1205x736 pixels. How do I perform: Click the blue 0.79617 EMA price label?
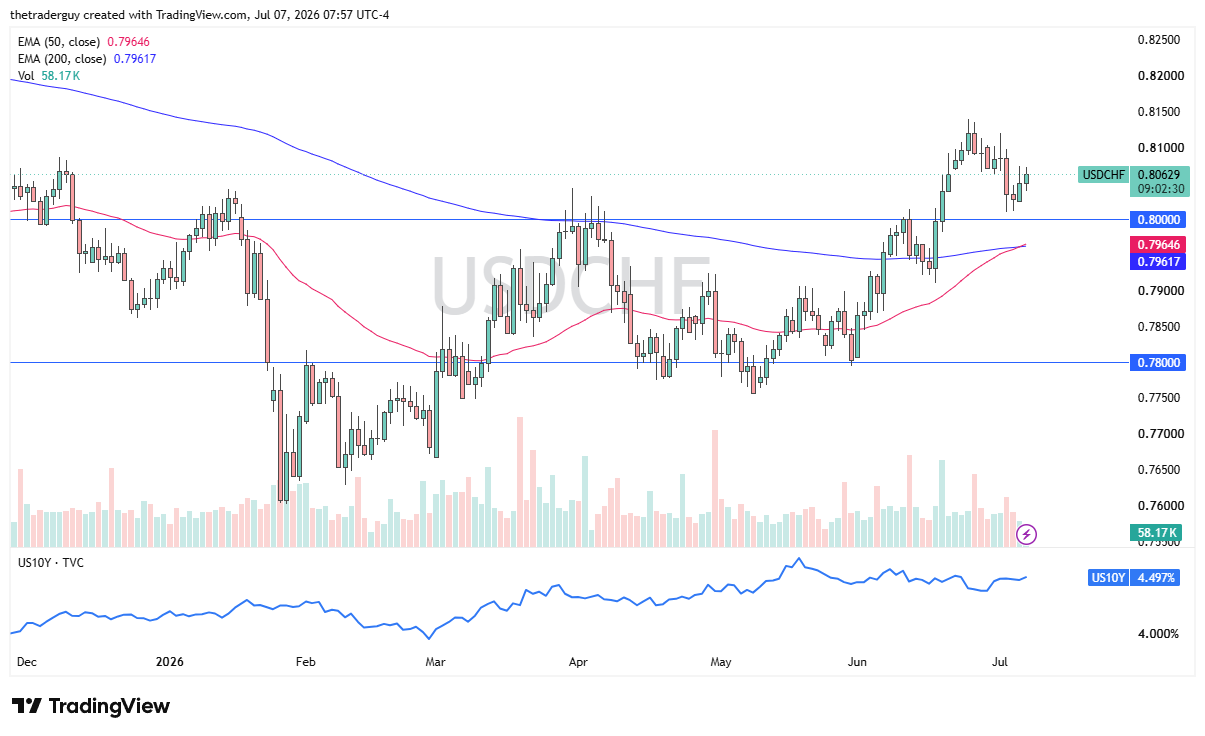[1158, 262]
